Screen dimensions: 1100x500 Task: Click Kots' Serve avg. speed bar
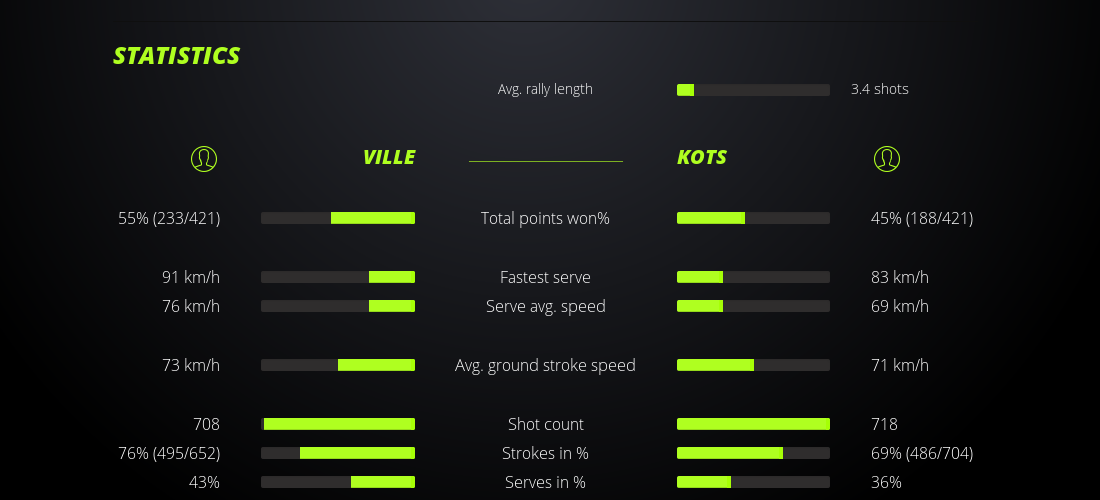[753, 306]
